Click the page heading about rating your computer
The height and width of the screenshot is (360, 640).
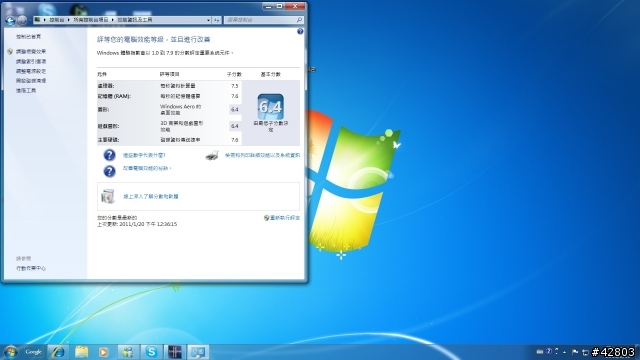click(153, 40)
